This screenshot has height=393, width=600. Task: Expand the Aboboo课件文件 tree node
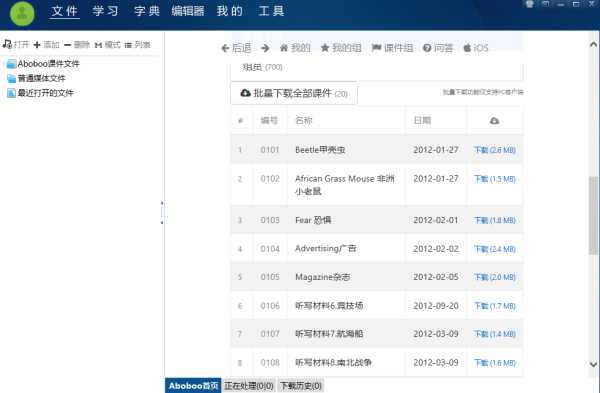pos(4,64)
